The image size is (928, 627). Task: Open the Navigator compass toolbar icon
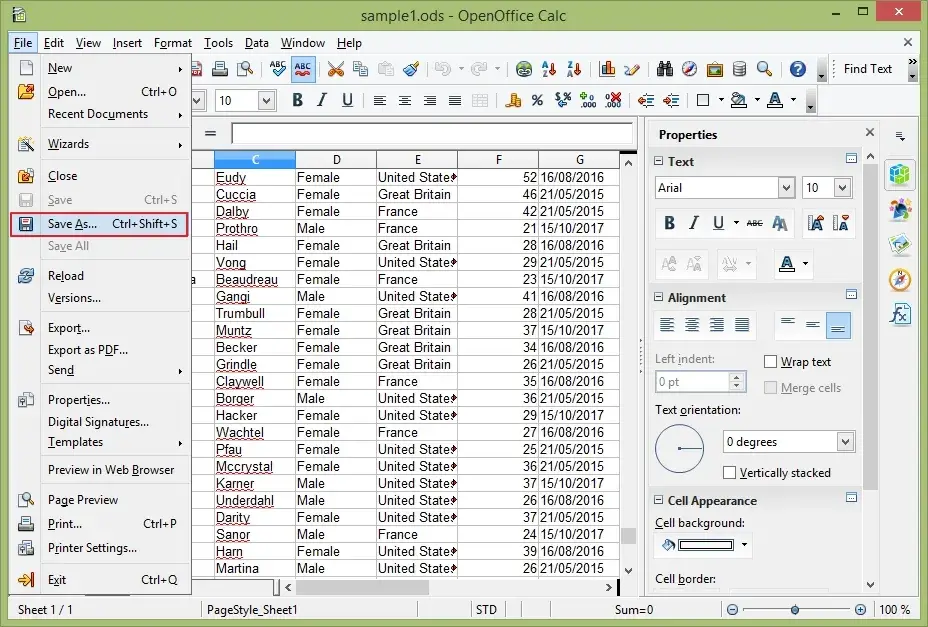(x=689, y=69)
